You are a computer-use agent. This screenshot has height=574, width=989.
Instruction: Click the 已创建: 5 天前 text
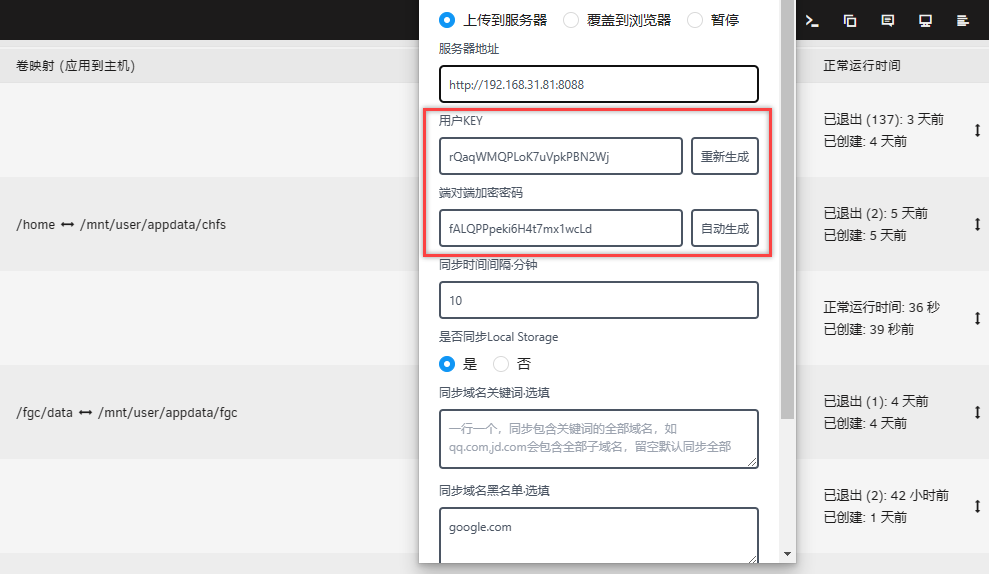[865, 235]
